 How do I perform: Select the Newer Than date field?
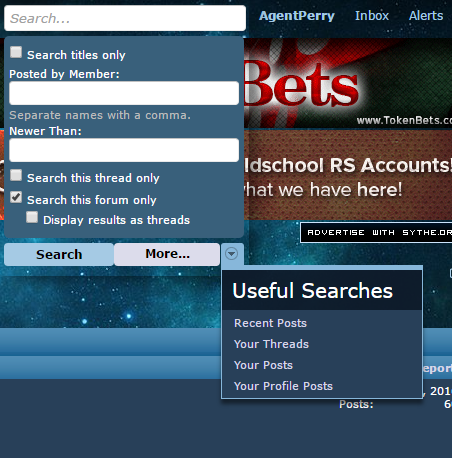124,150
